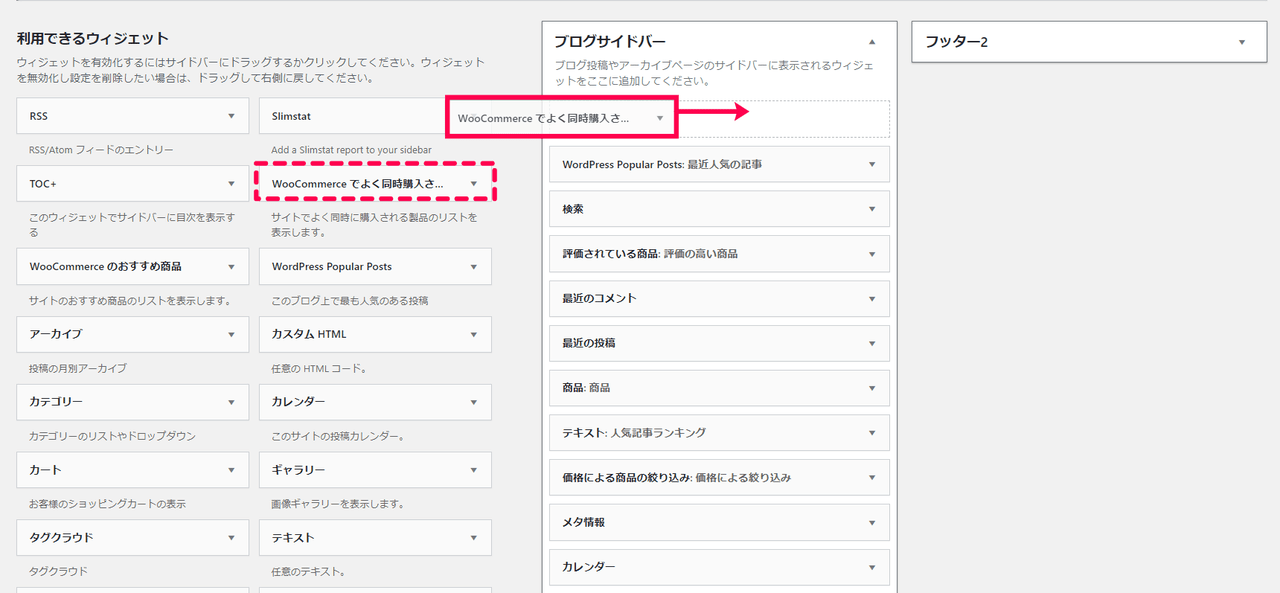Expand sidebar 商品: 商品 widget arrow
This screenshot has width=1280, height=593.
872,388
